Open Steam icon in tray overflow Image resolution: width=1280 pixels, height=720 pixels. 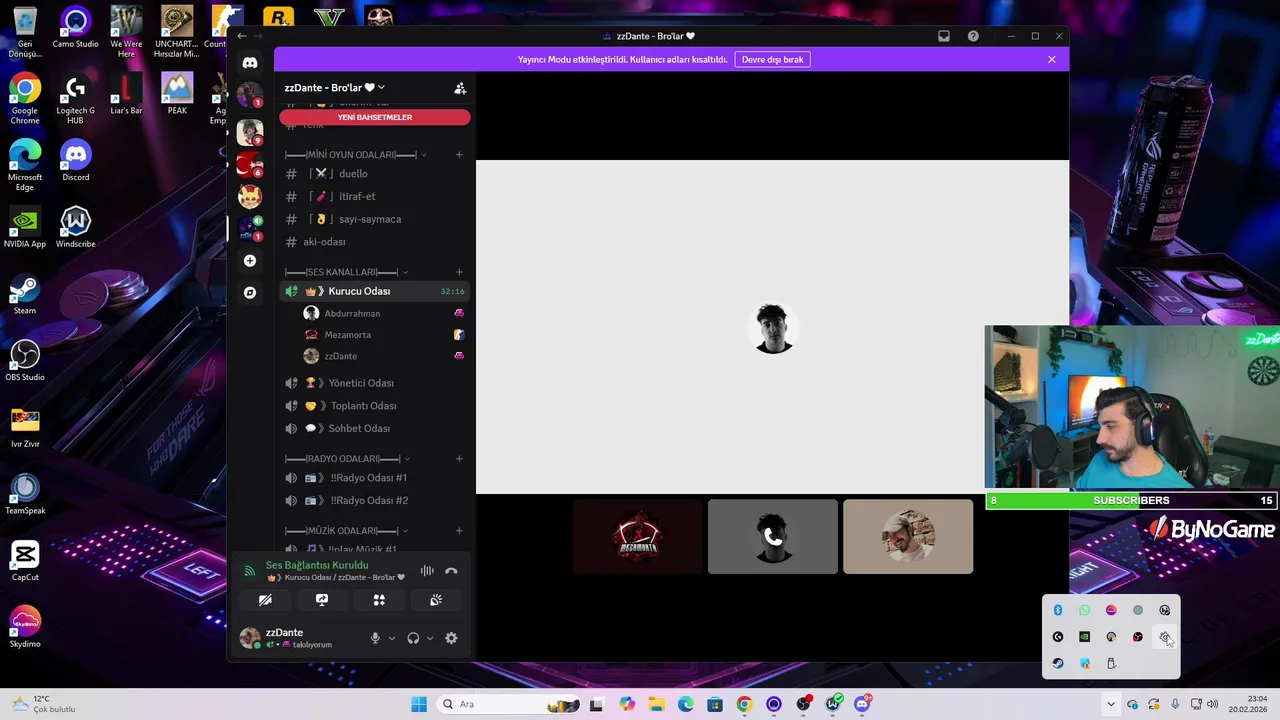(x=1058, y=663)
